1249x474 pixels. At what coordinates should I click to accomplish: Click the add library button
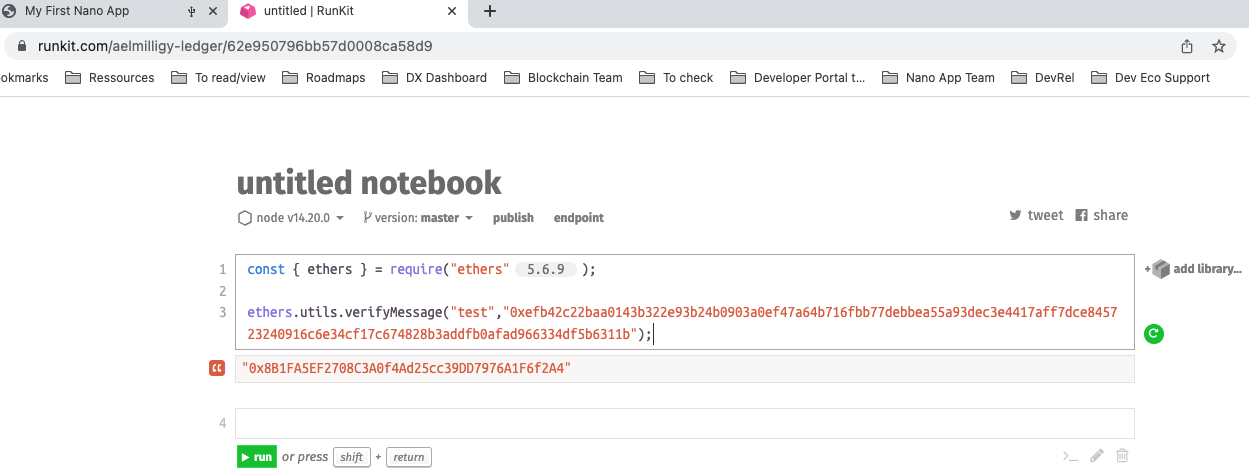(x=1196, y=269)
